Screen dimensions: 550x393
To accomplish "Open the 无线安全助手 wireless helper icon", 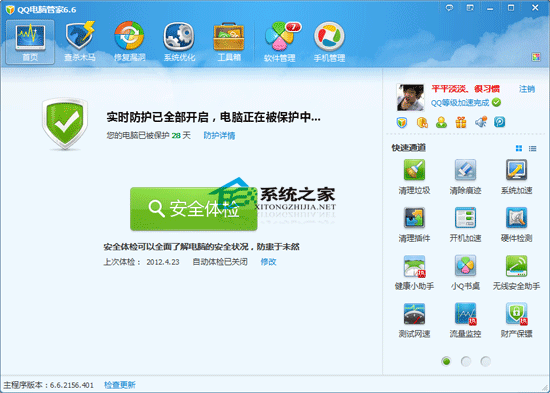I will point(516,266).
